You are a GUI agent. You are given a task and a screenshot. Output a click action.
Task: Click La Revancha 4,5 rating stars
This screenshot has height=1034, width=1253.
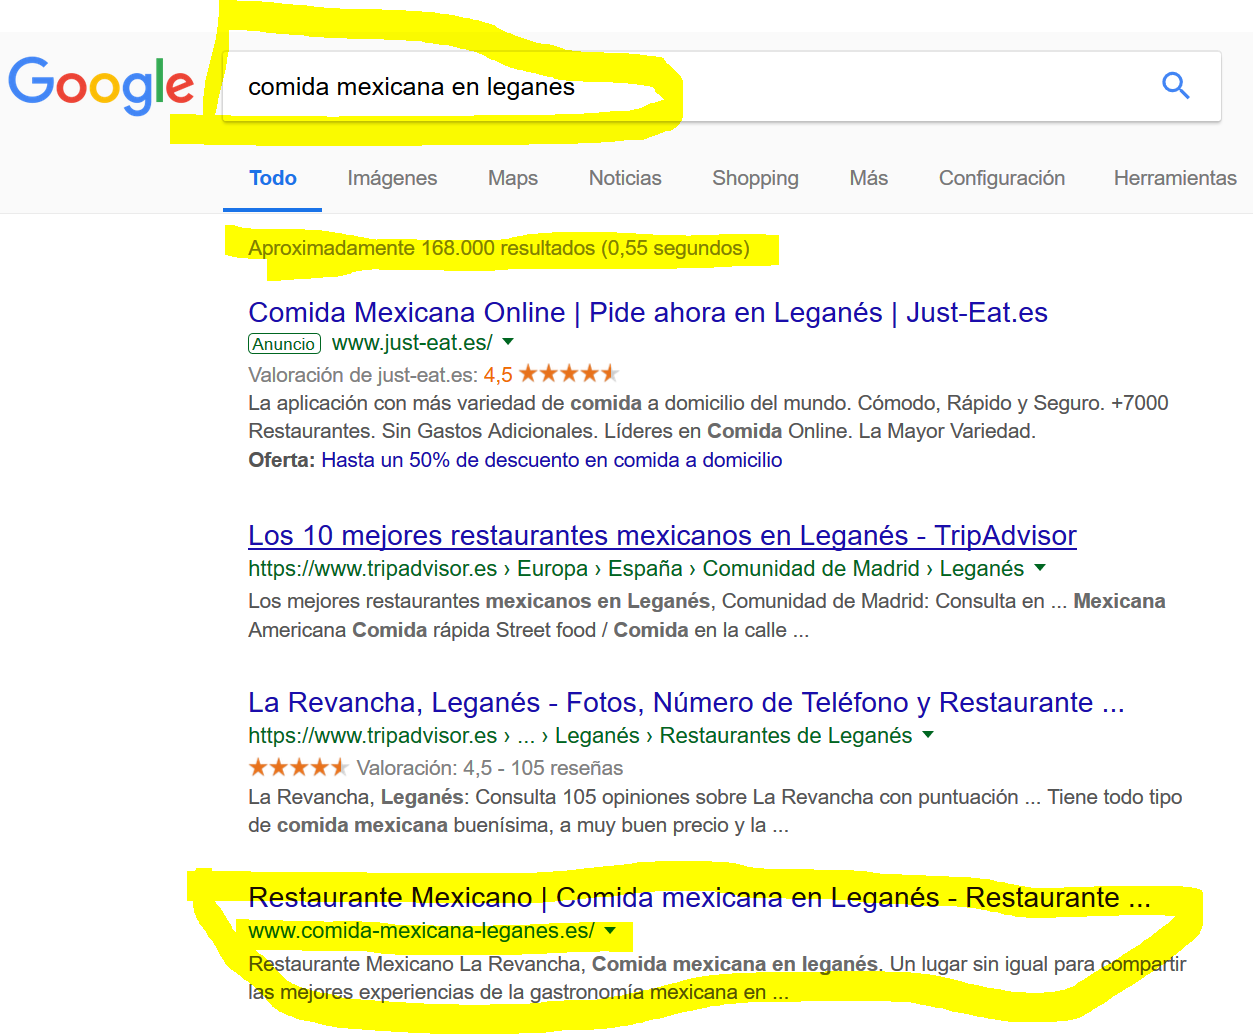click(298, 767)
